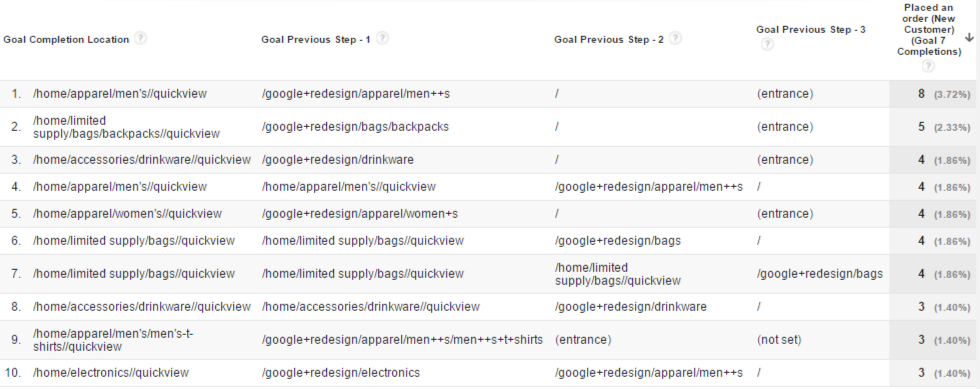Viewport: 980px width, 389px height.
Task: Select /google+redesign/apparel/men++s/men++s+t+shirts cell
Action: pyautogui.click(x=402, y=340)
